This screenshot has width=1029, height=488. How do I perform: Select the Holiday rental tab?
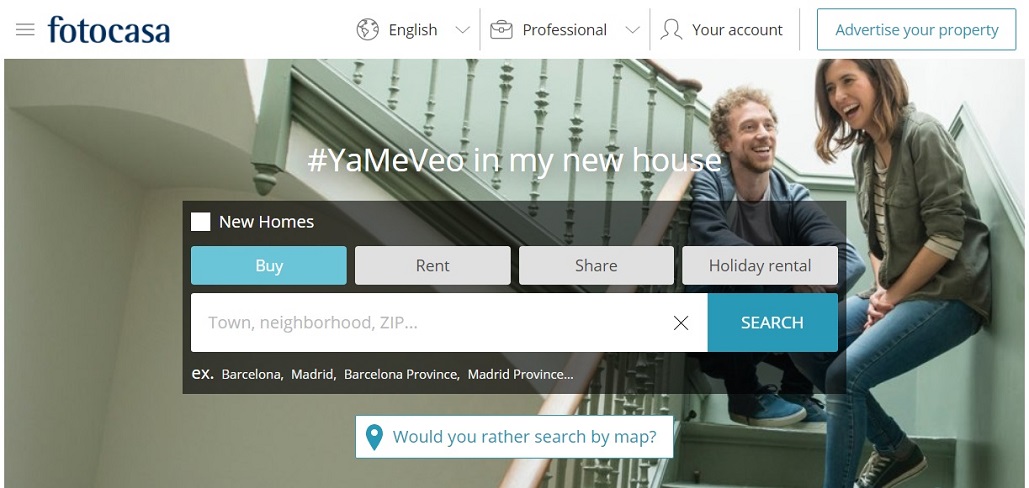tap(760, 266)
